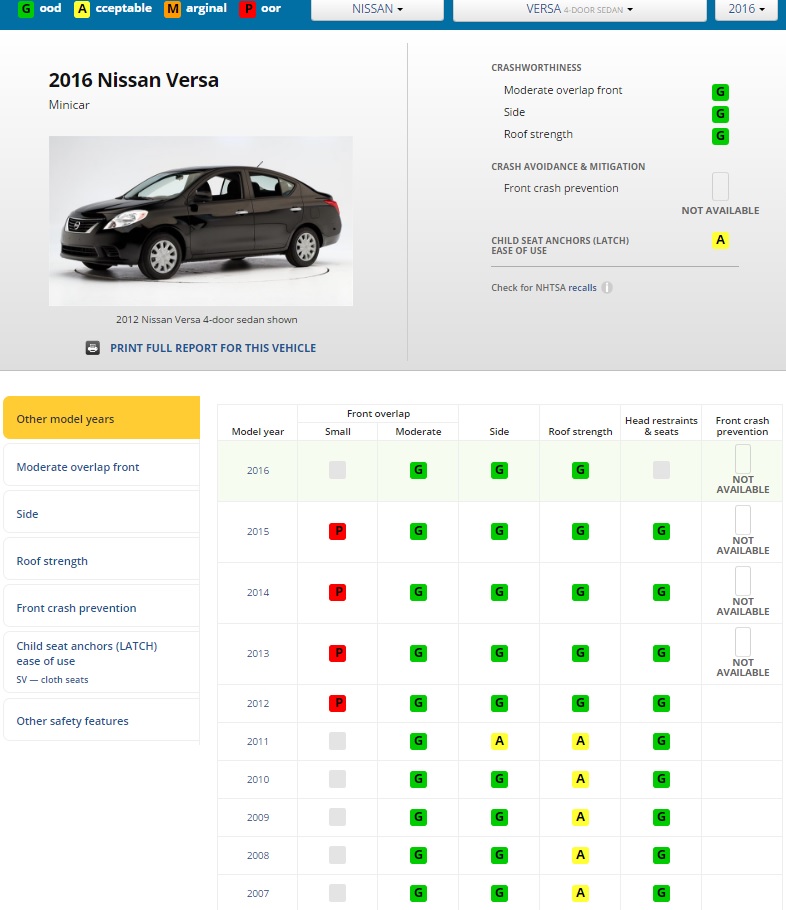Image resolution: width=786 pixels, height=910 pixels.
Task: Click the 2016 Side Good rating icon
Action: coord(499,470)
